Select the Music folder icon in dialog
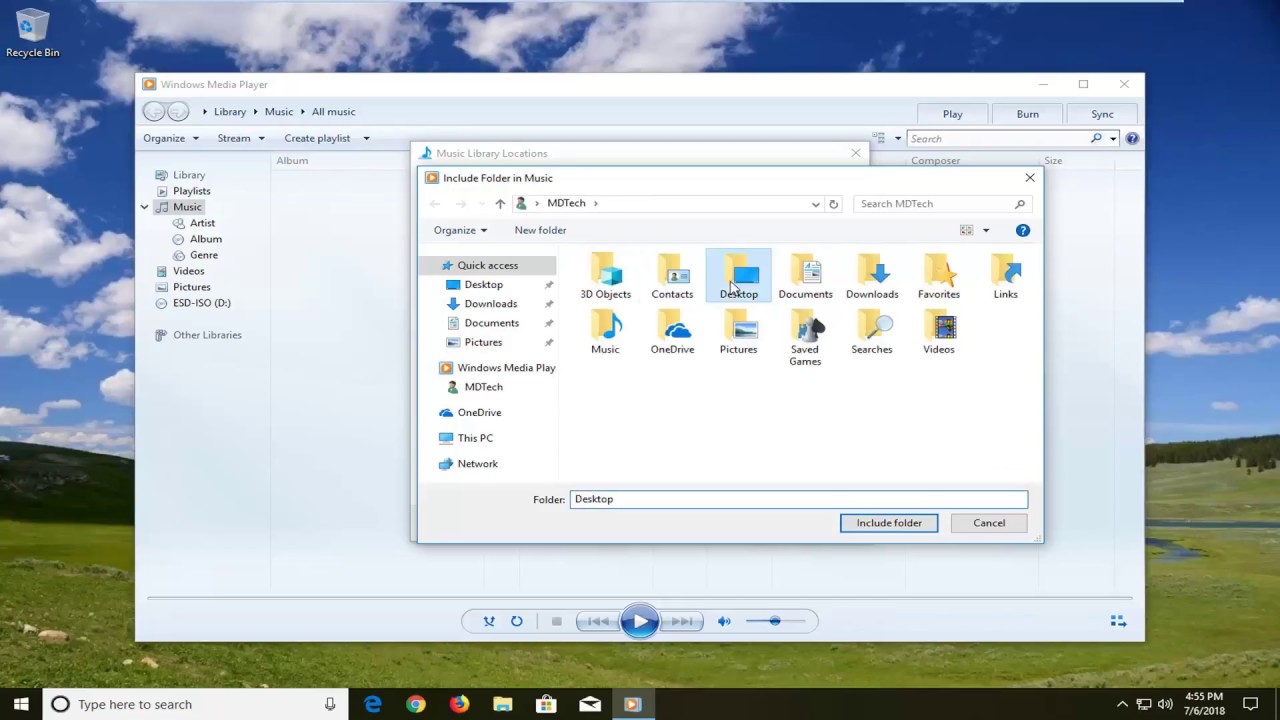The width and height of the screenshot is (1280, 720). (x=605, y=331)
